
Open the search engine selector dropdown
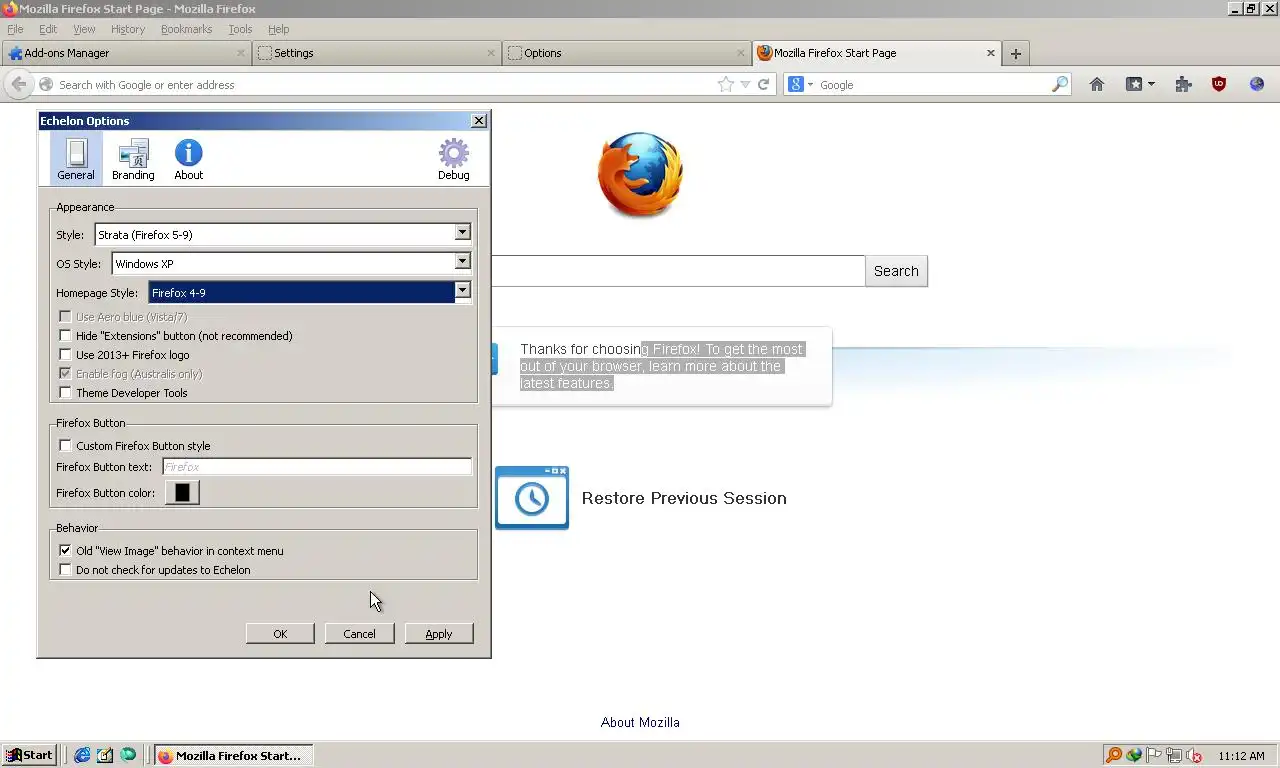[800, 85]
